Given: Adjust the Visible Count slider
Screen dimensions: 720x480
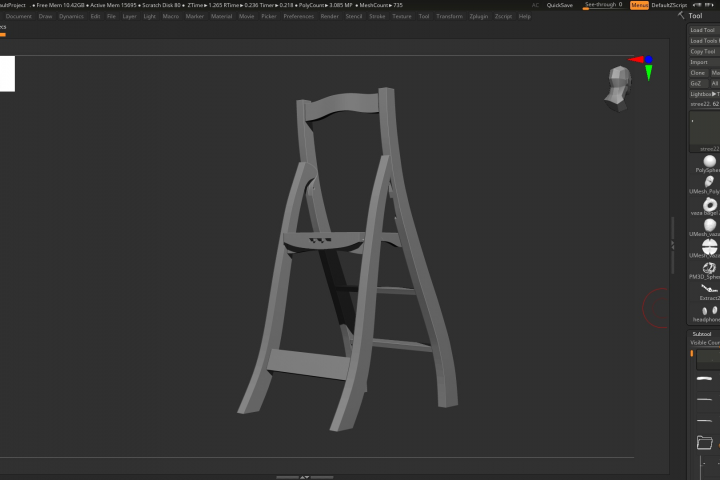Looking at the screenshot, I should 705,343.
